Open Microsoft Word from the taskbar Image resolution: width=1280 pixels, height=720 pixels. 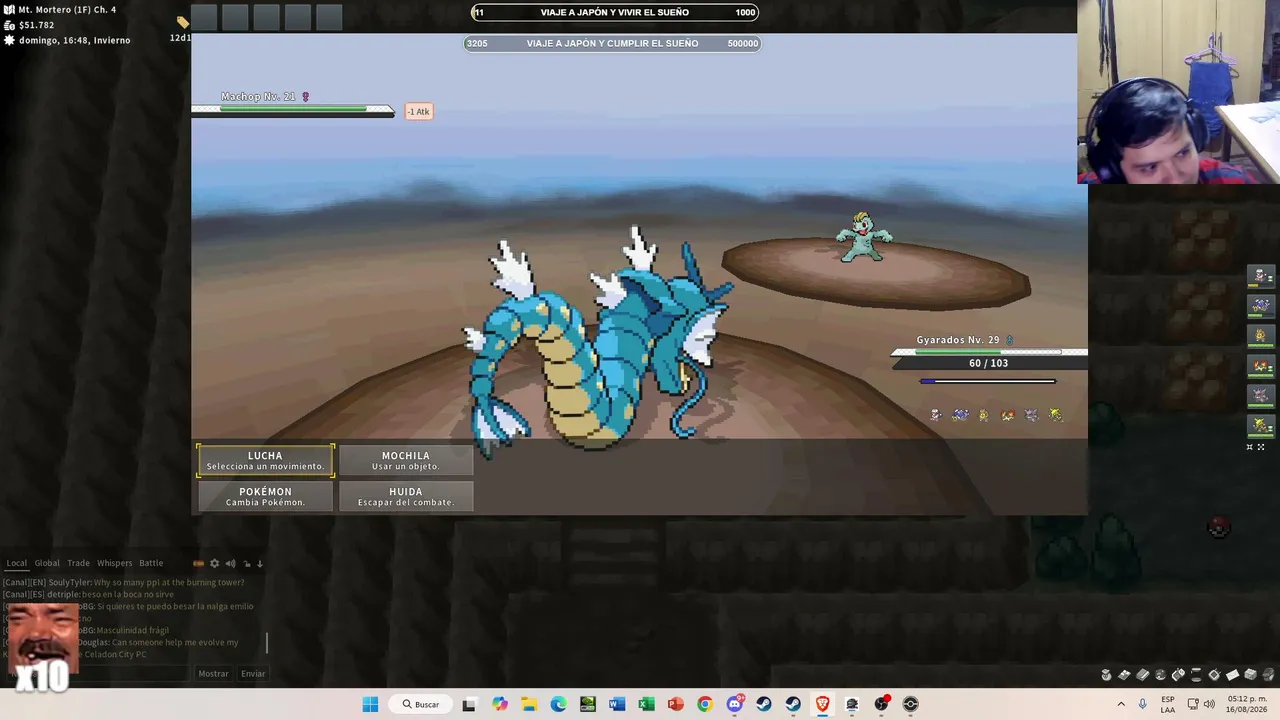point(617,704)
